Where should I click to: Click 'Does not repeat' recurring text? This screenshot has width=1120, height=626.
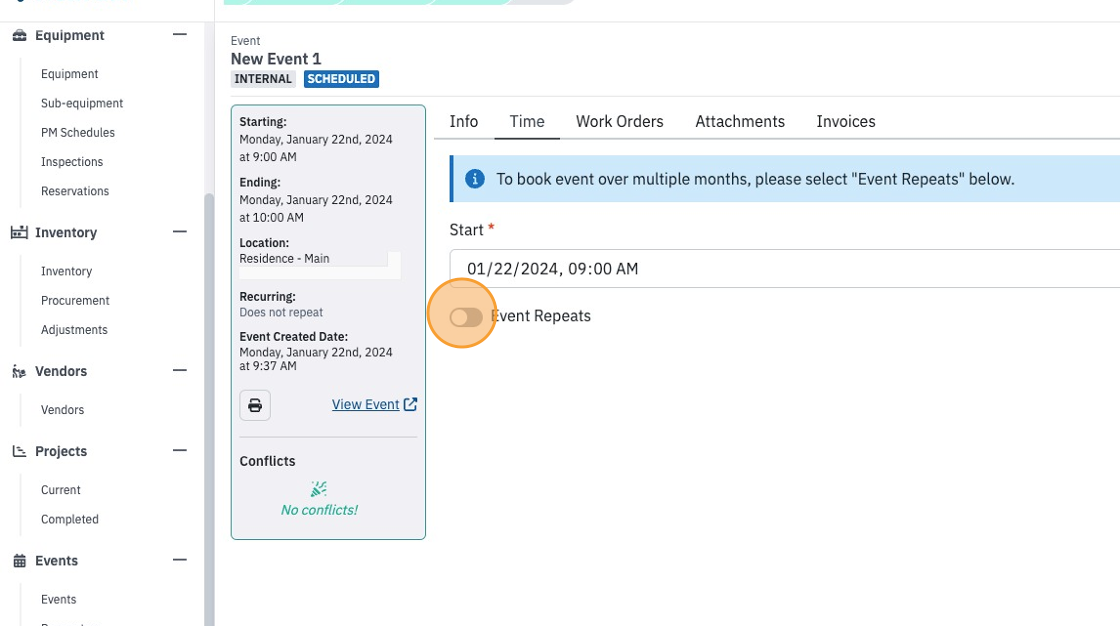click(281, 312)
